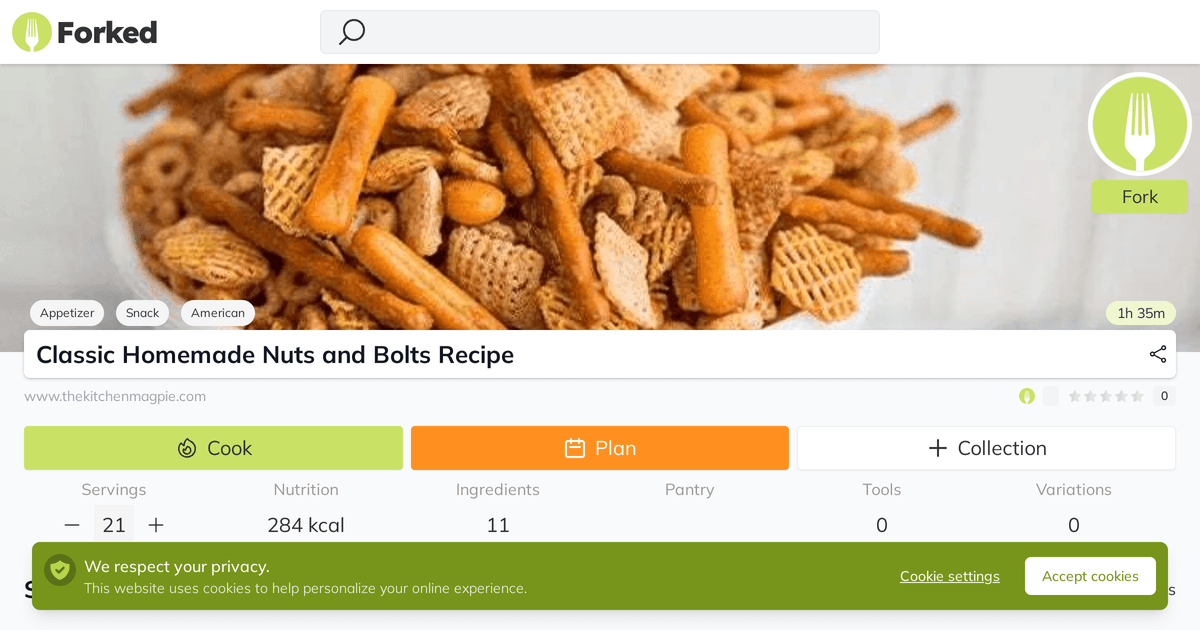Click the Forked logo fork icon

click(x=30, y=31)
